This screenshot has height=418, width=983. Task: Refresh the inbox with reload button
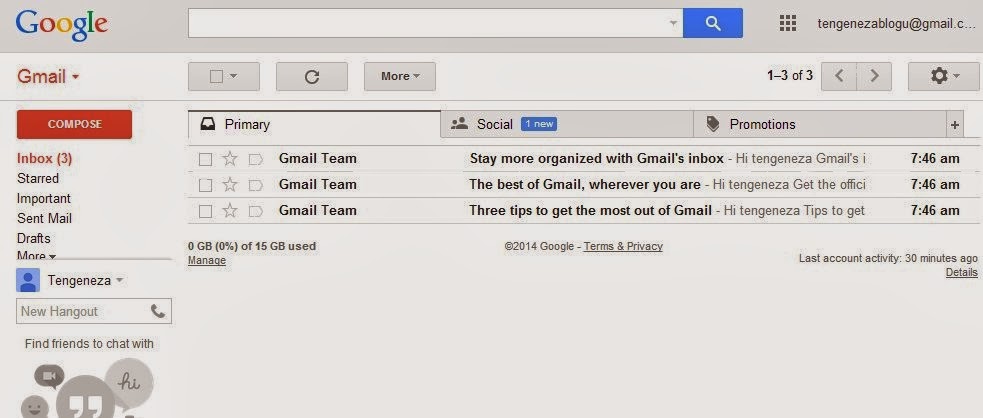pyautogui.click(x=311, y=76)
